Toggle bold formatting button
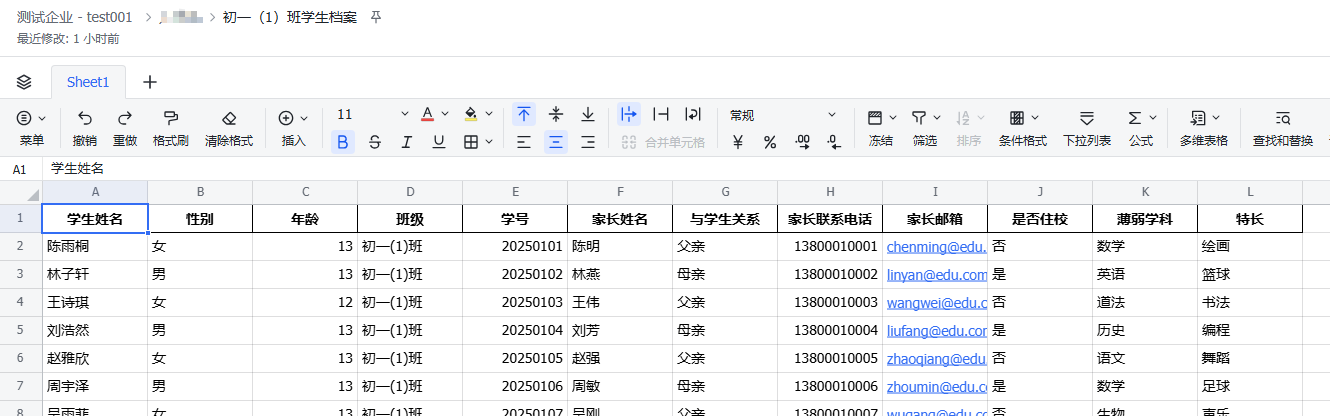Viewport: 1330px width, 416px height. pos(343,142)
